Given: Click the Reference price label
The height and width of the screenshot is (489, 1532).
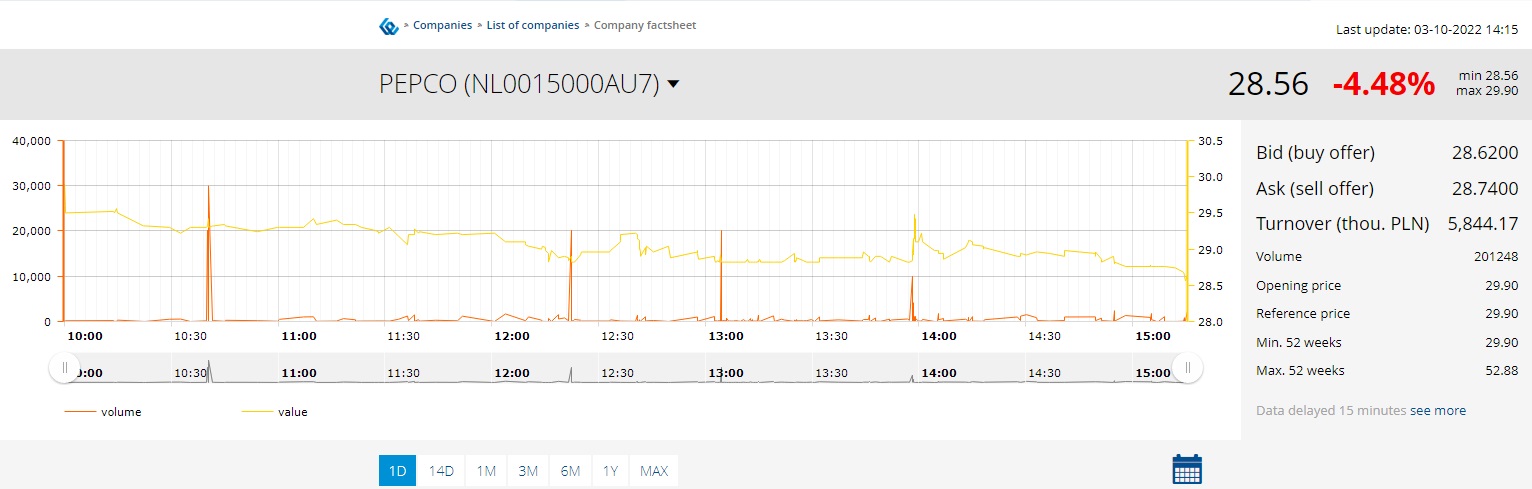Looking at the screenshot, I should tap(1303, 314).
